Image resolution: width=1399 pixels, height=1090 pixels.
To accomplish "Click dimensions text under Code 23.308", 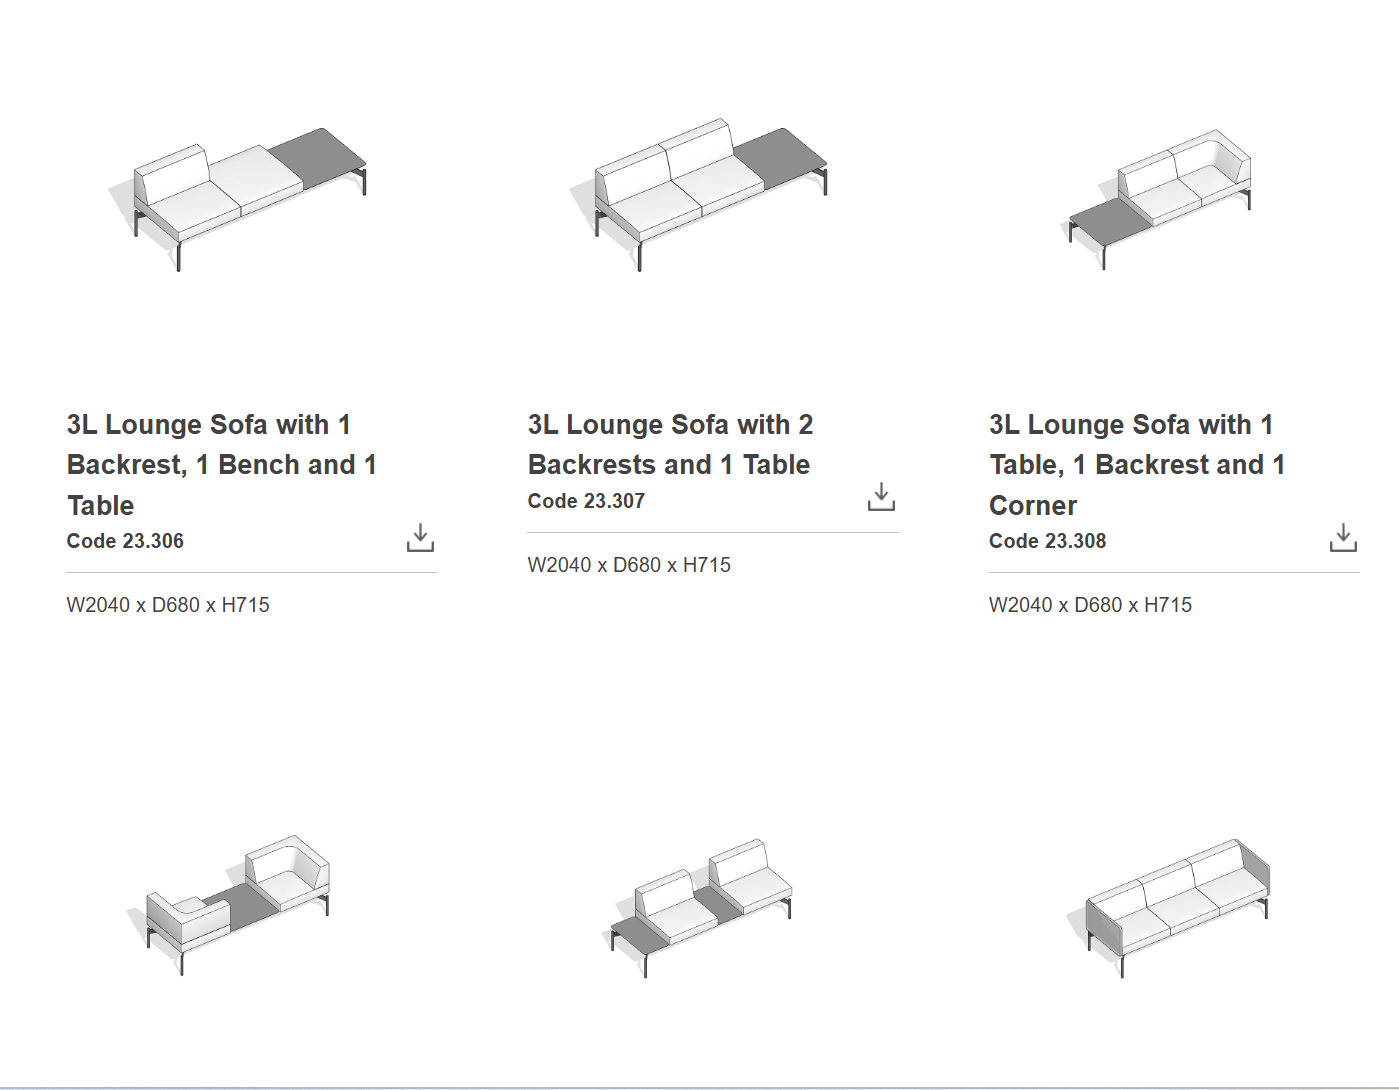I will coord(1090,605).
